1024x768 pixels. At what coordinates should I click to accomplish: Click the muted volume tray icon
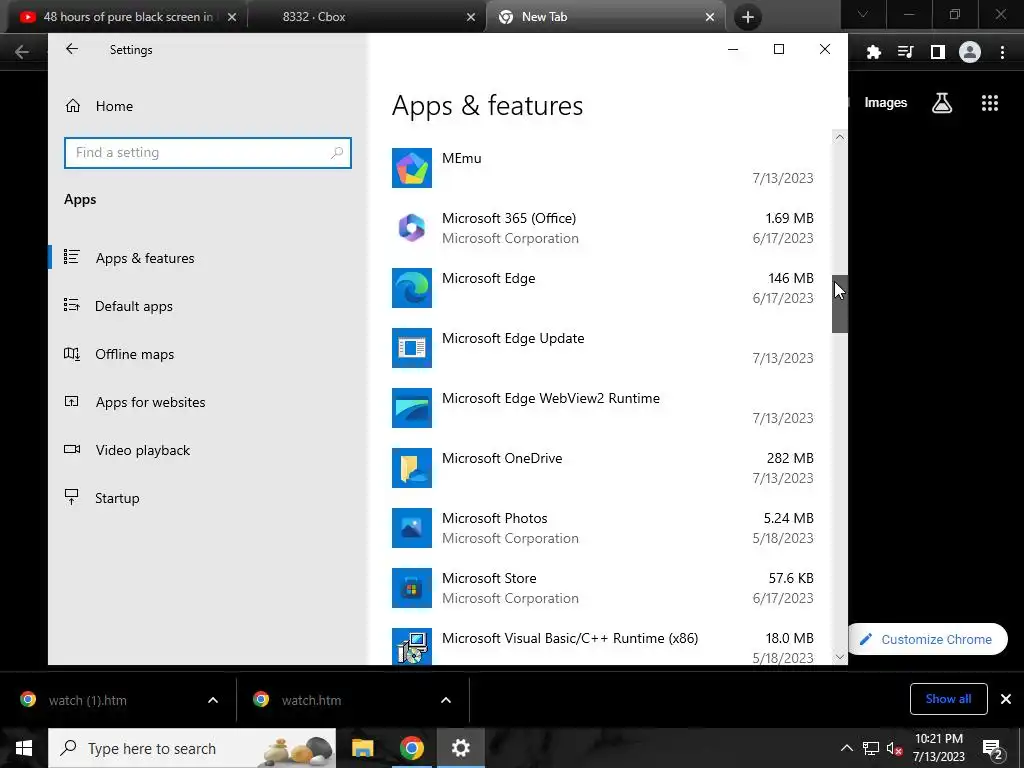[895, 748]
